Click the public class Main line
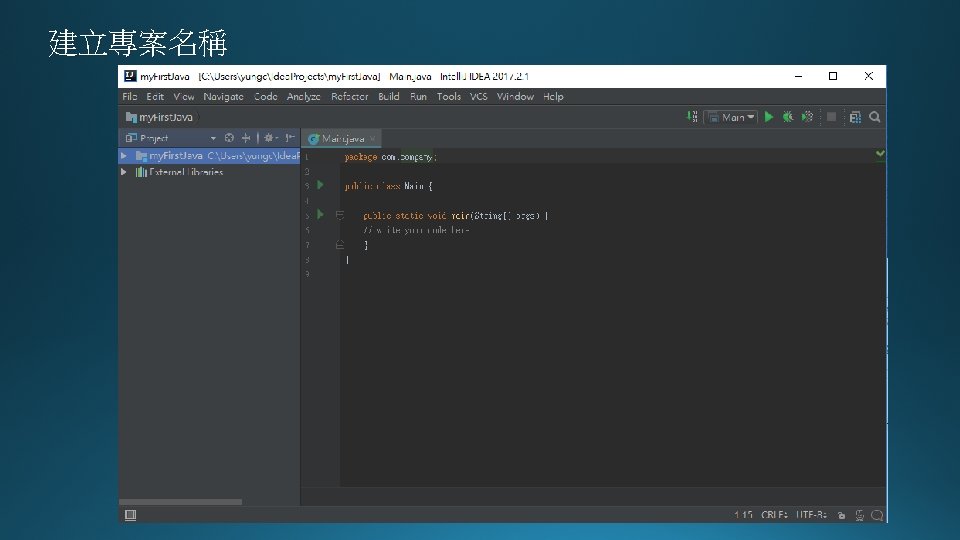This screenshot has height=540, width=960. pos(388,186)
